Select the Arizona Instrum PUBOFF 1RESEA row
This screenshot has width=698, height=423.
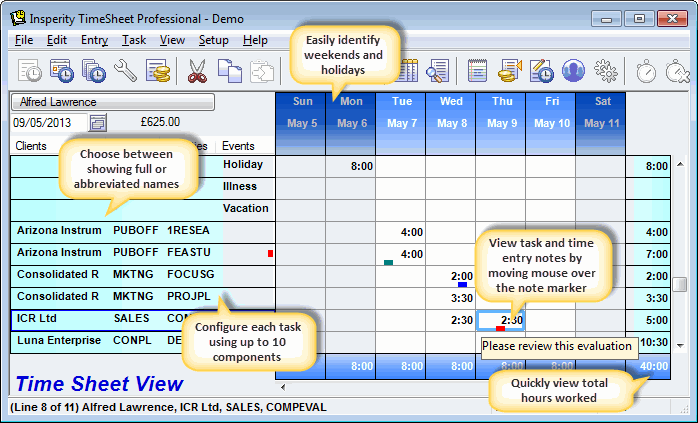coord(142,232)
